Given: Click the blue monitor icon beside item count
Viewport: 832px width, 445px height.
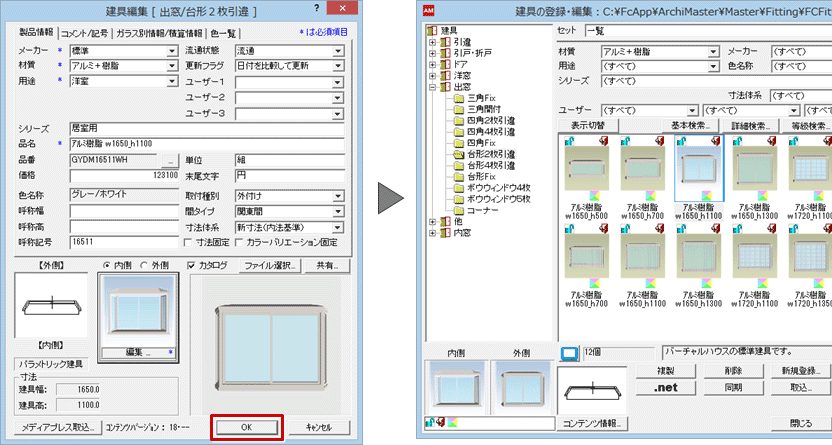Looking at the screenshot, I should 568,352.
